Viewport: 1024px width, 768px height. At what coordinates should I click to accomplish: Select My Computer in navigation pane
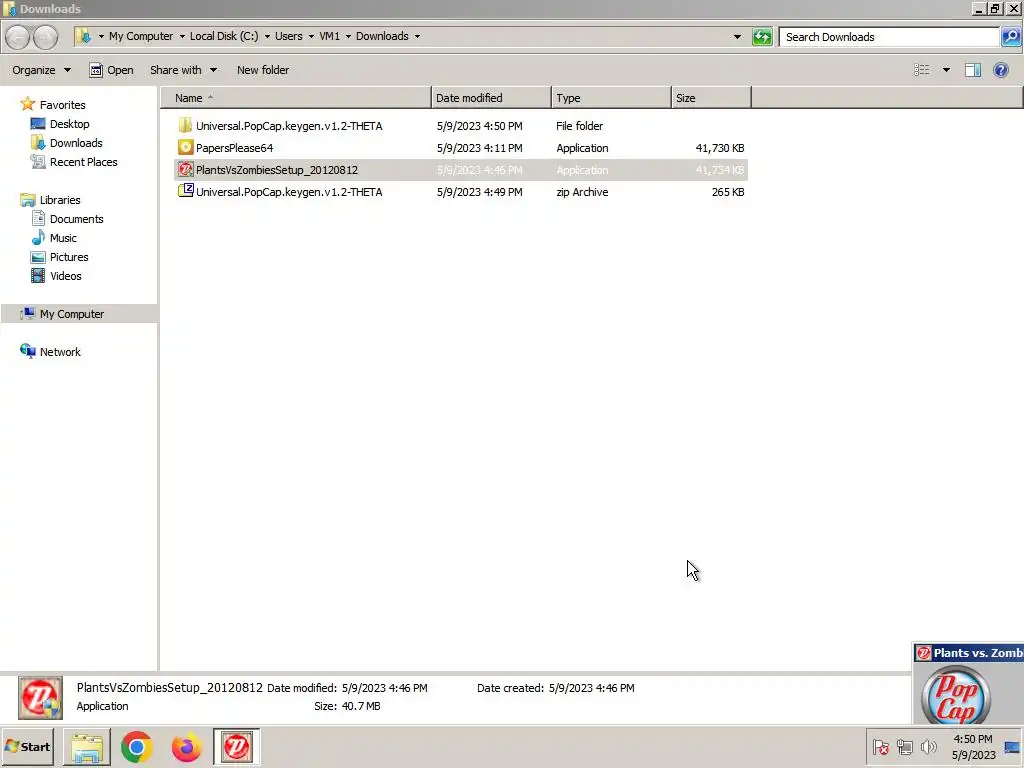coord(71,314)
